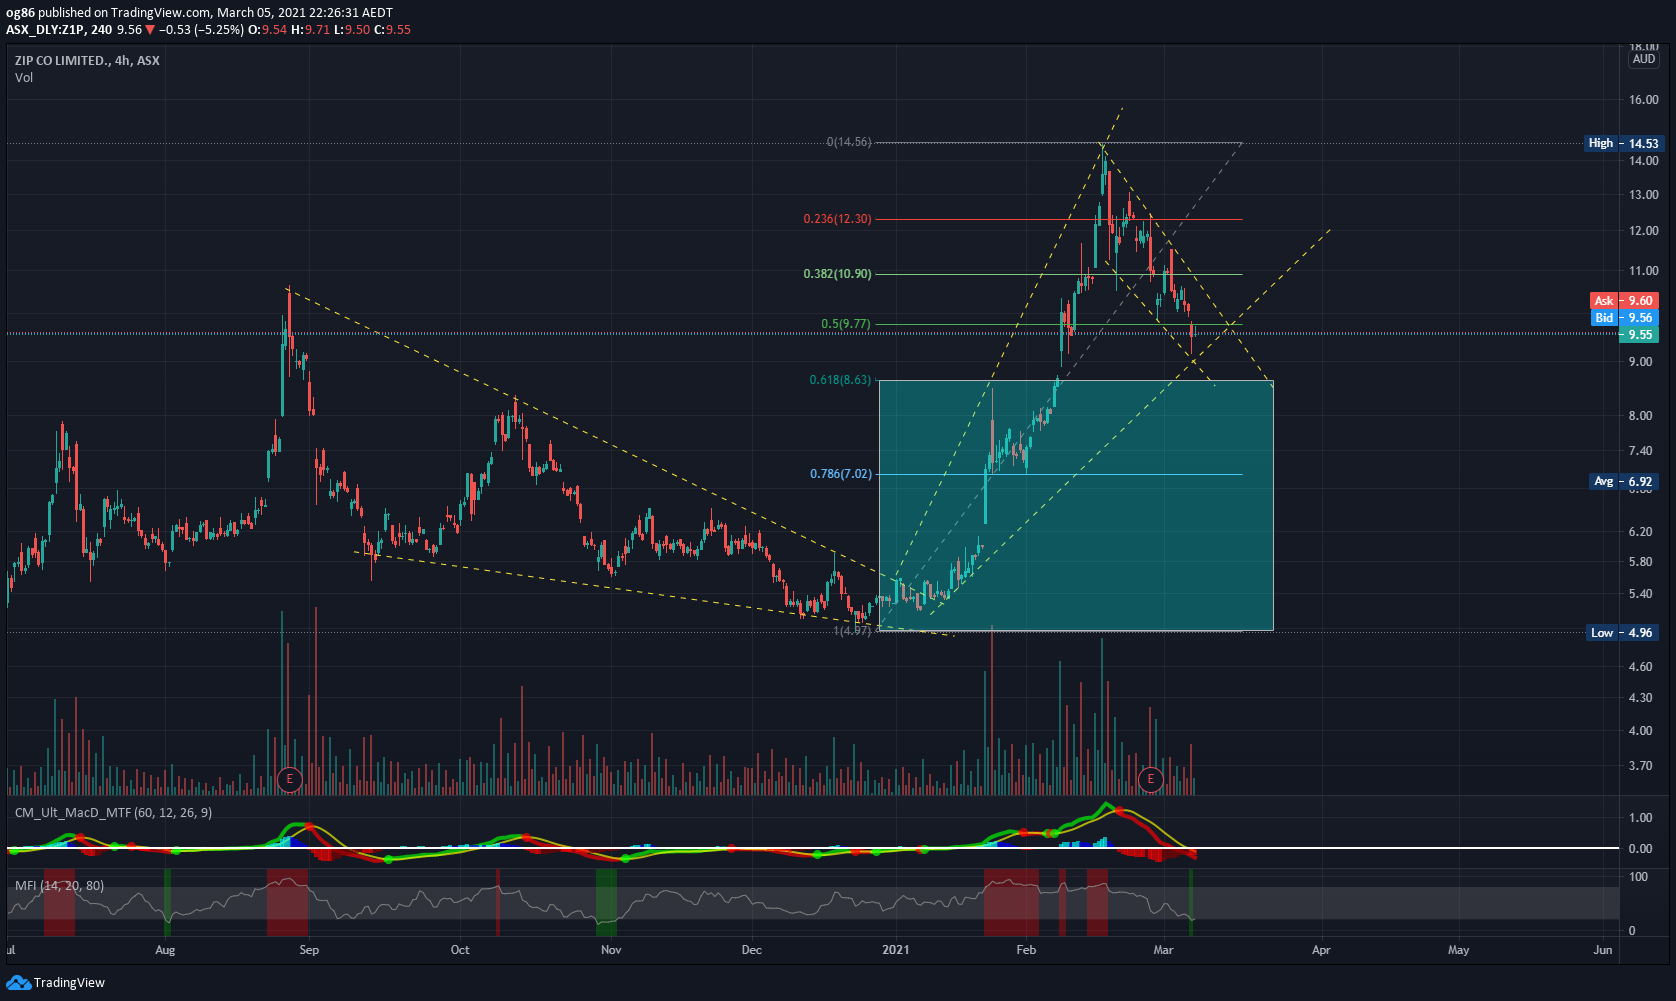This screenshot has width=1676, height=1001.
Task: Click the MACD 1.00 scale label
Action: click(1640, 818)
